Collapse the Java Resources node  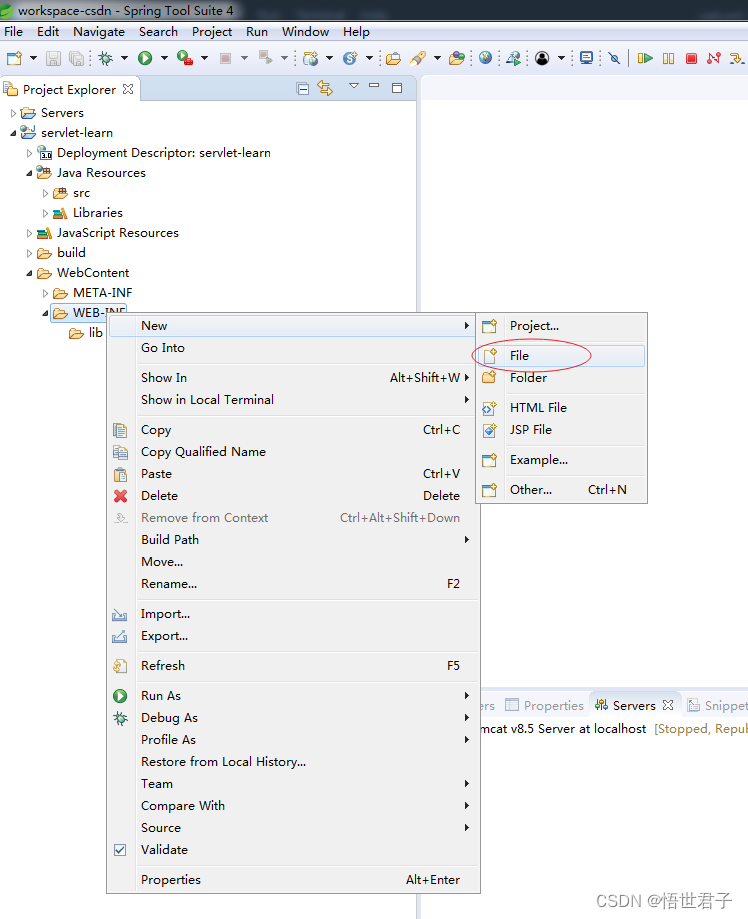pyautogui.click(x=29, y=173)
